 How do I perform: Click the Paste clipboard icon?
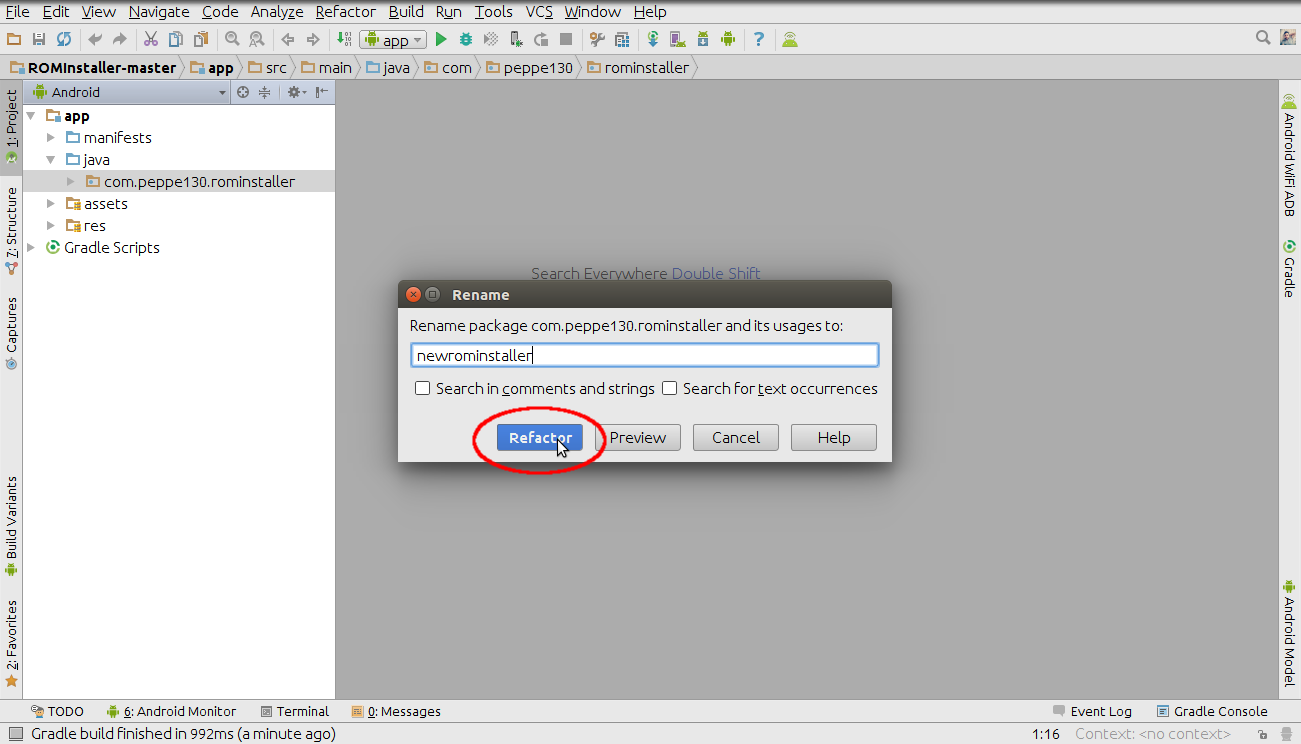tap(201, 39)
